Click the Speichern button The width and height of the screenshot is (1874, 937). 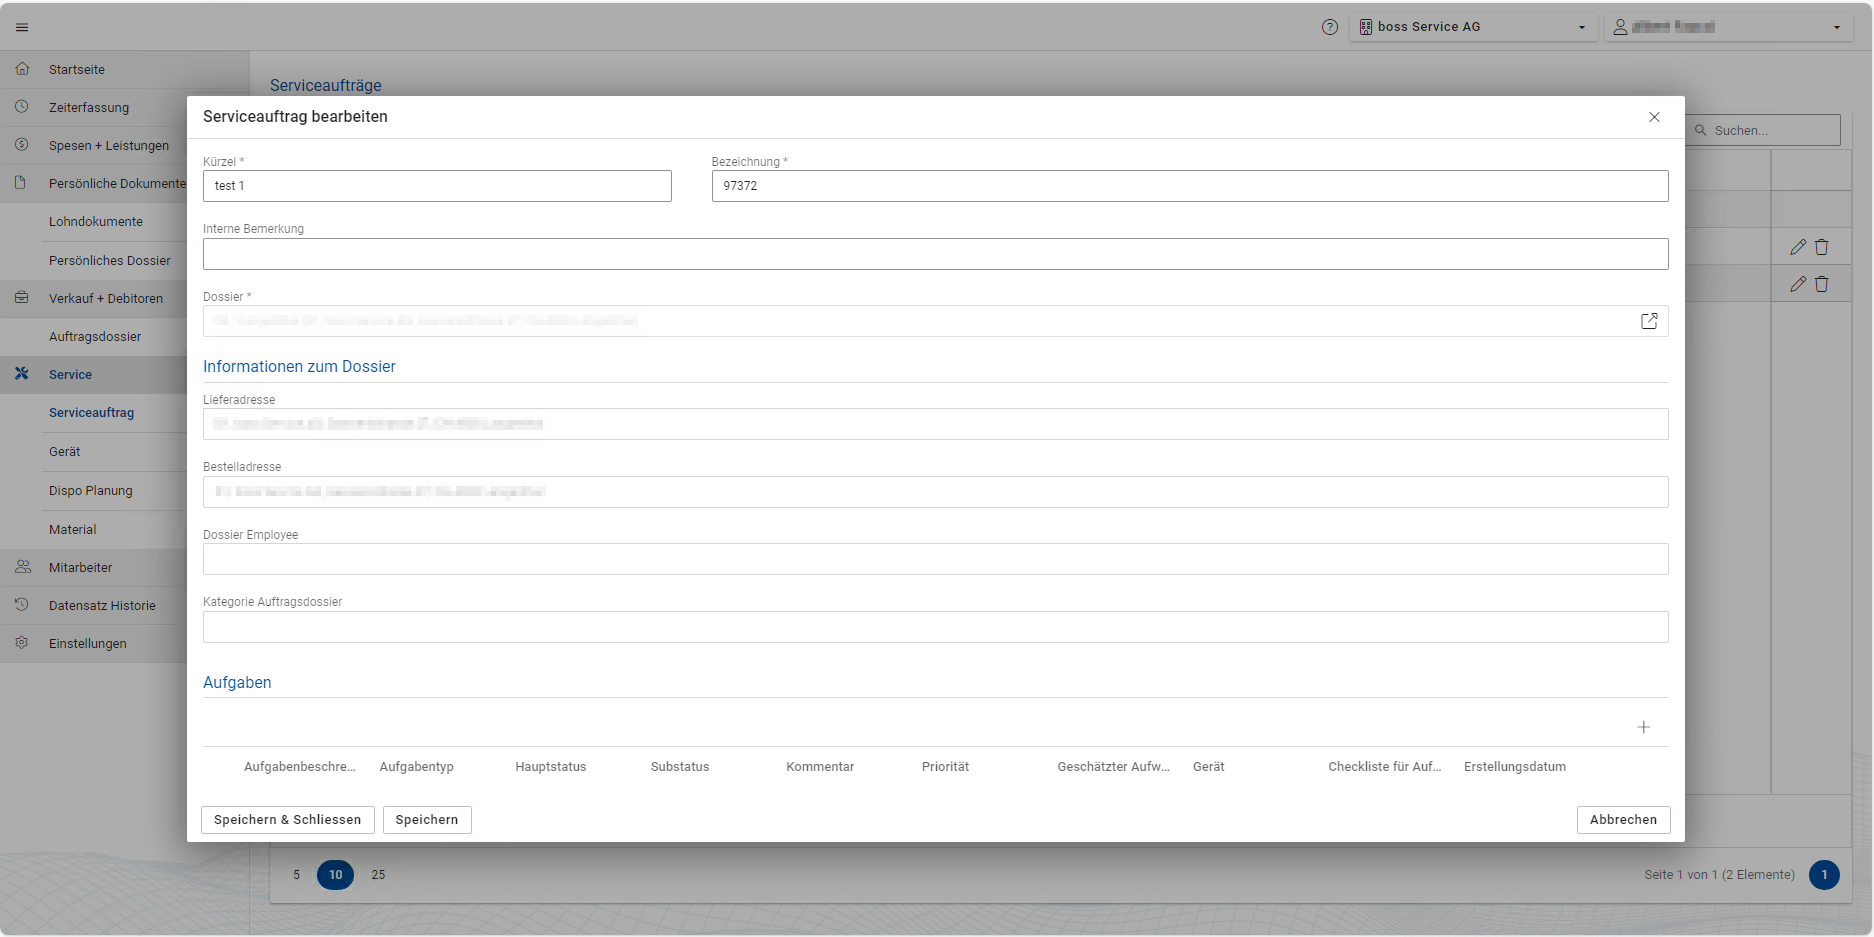pyautogui.click(x=427, y=820)
